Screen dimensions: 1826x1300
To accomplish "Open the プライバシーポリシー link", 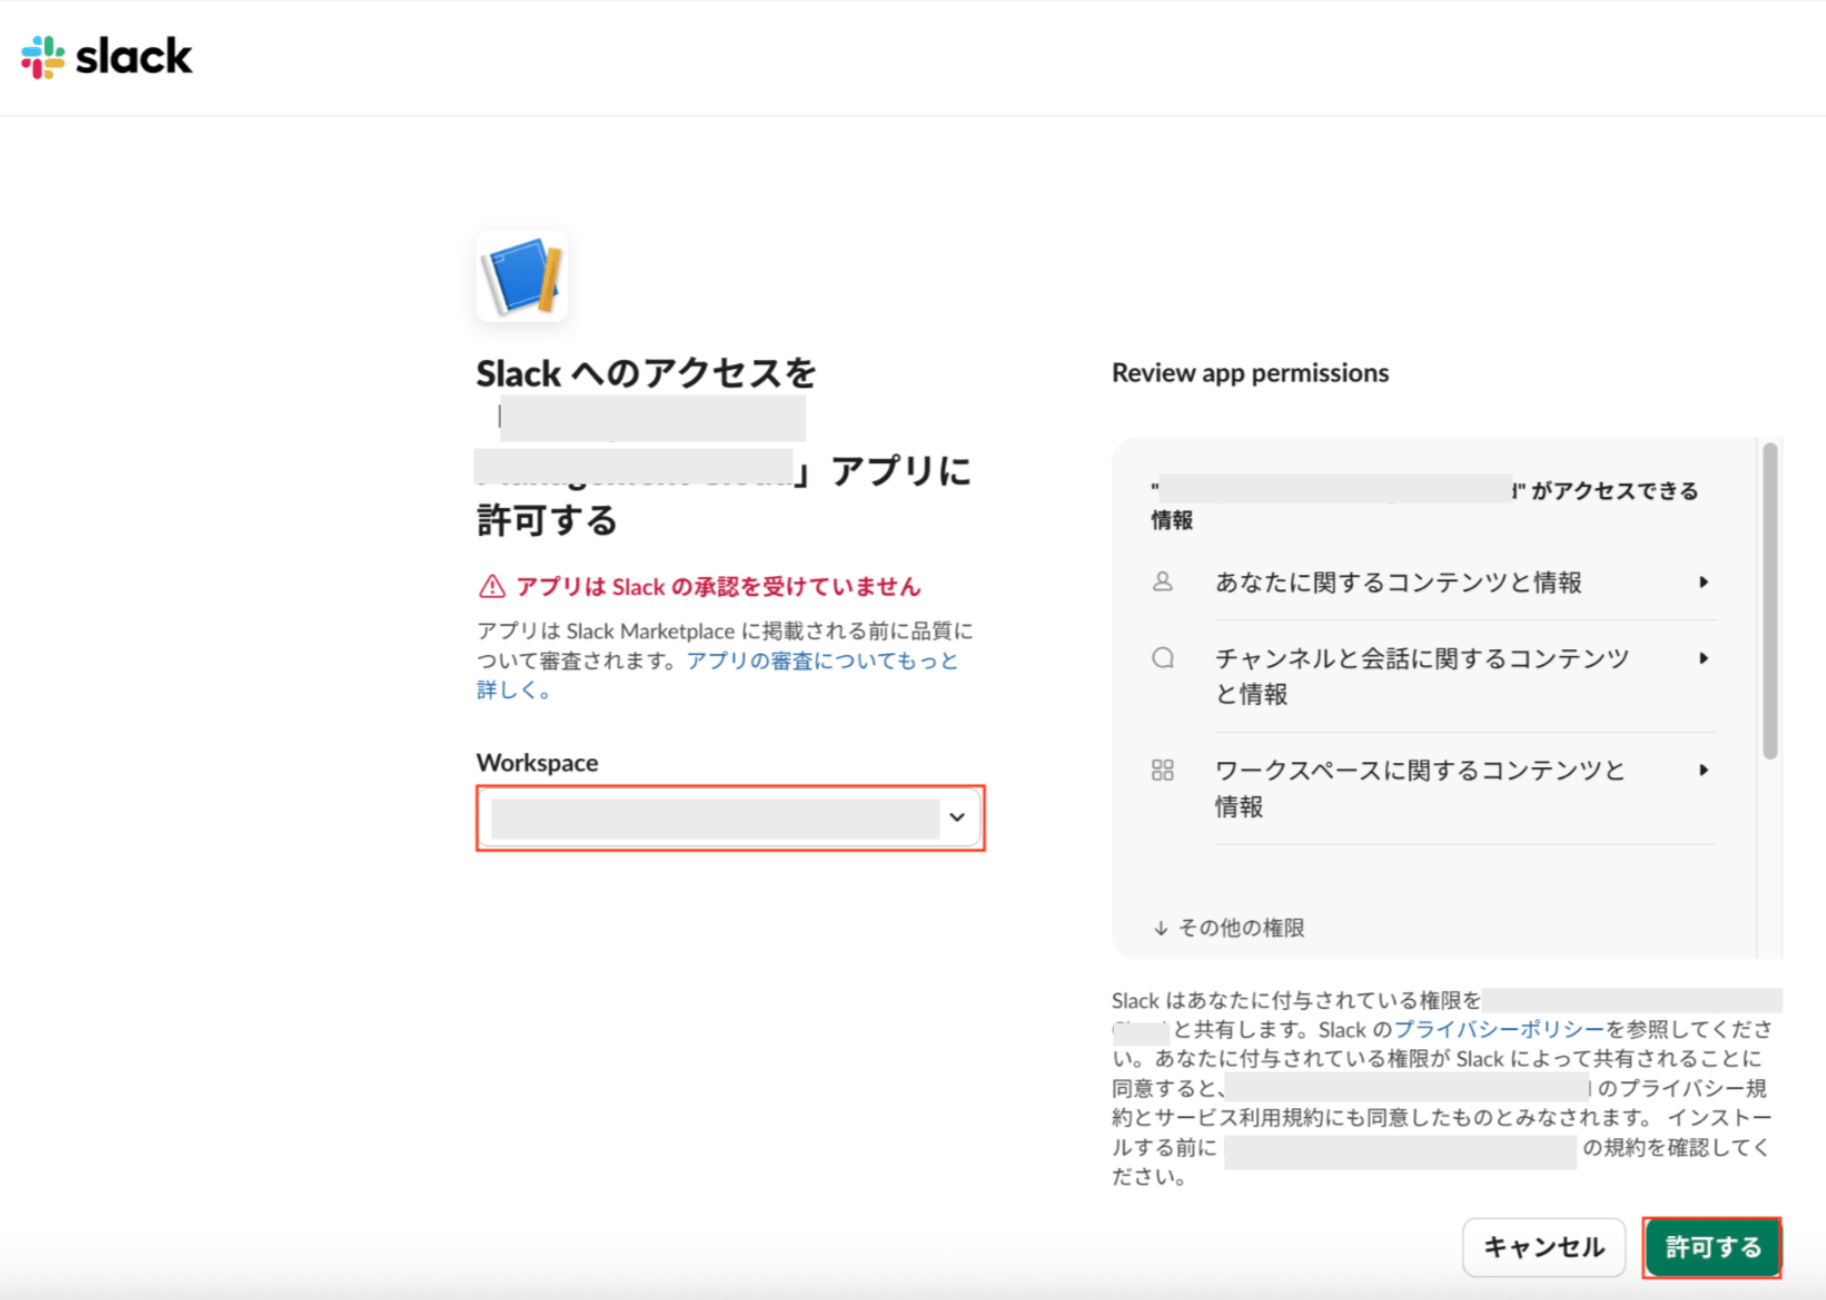I will point(1499,1029).
